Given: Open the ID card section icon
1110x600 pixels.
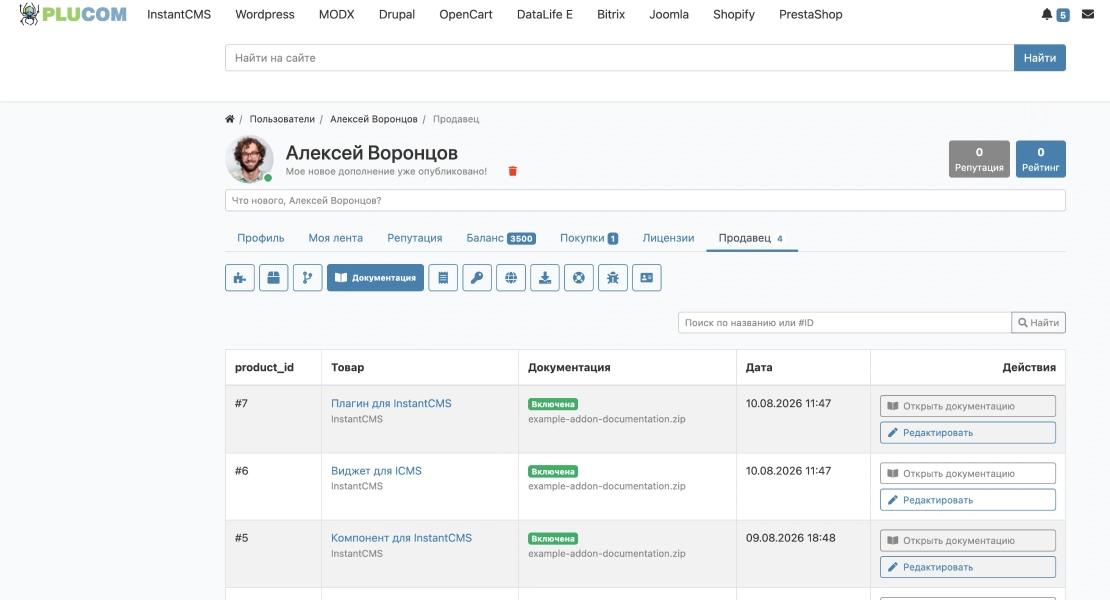Looking at the screenshot, I should (647, 277).
